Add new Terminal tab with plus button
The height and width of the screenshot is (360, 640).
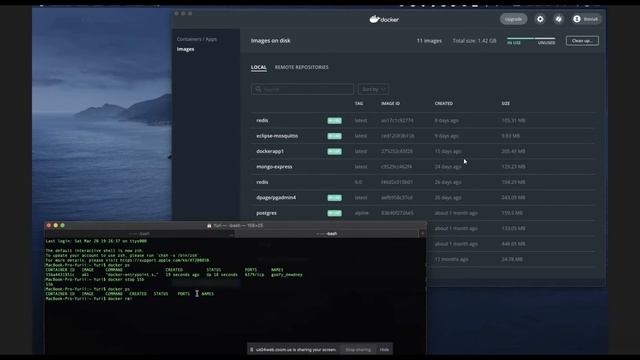click(422, 234)
